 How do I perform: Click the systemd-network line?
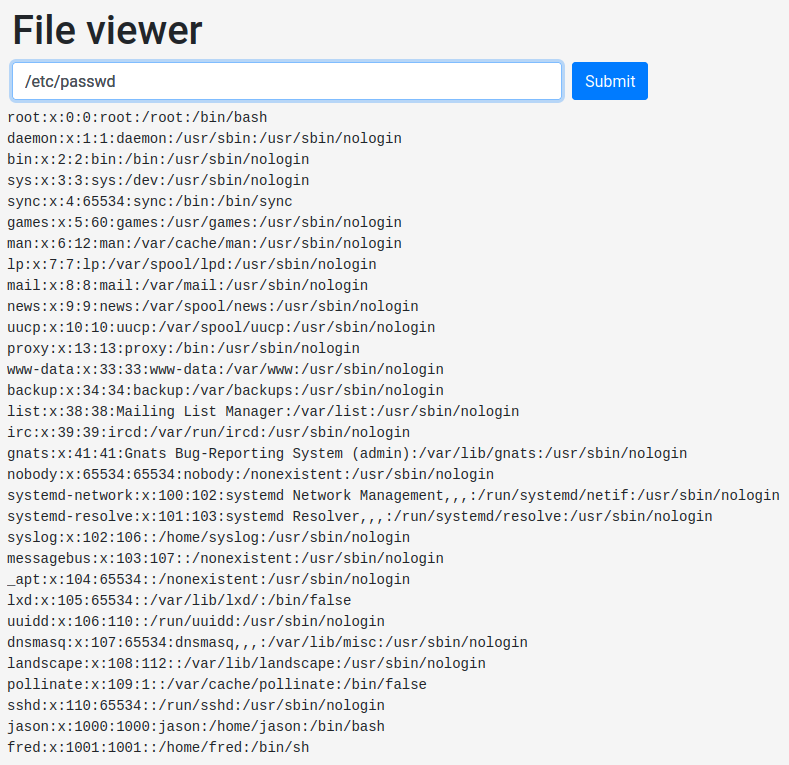393,496
